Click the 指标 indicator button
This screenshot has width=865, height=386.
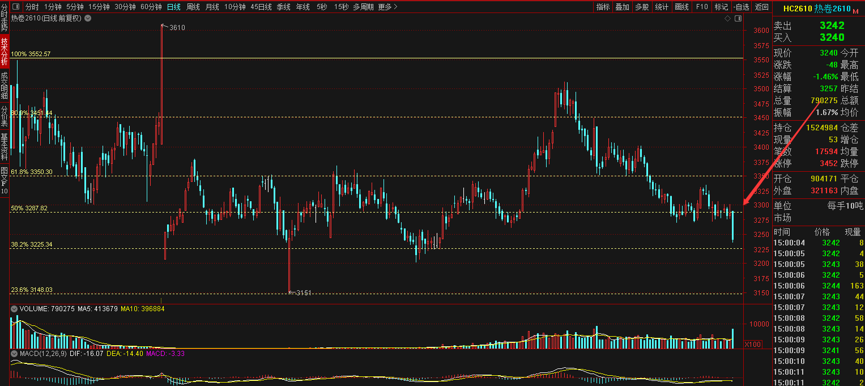[603, 7]
